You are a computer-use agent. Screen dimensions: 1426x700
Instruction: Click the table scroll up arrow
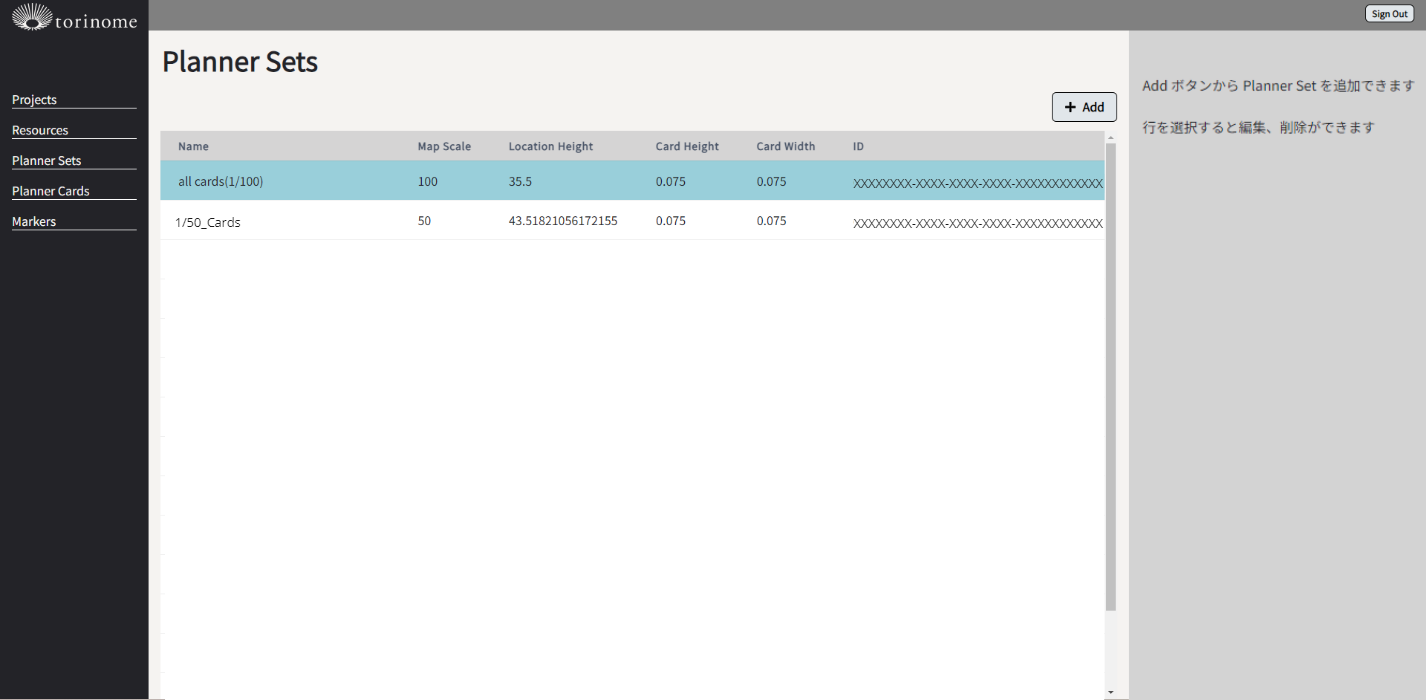(x=1111, y=137)
